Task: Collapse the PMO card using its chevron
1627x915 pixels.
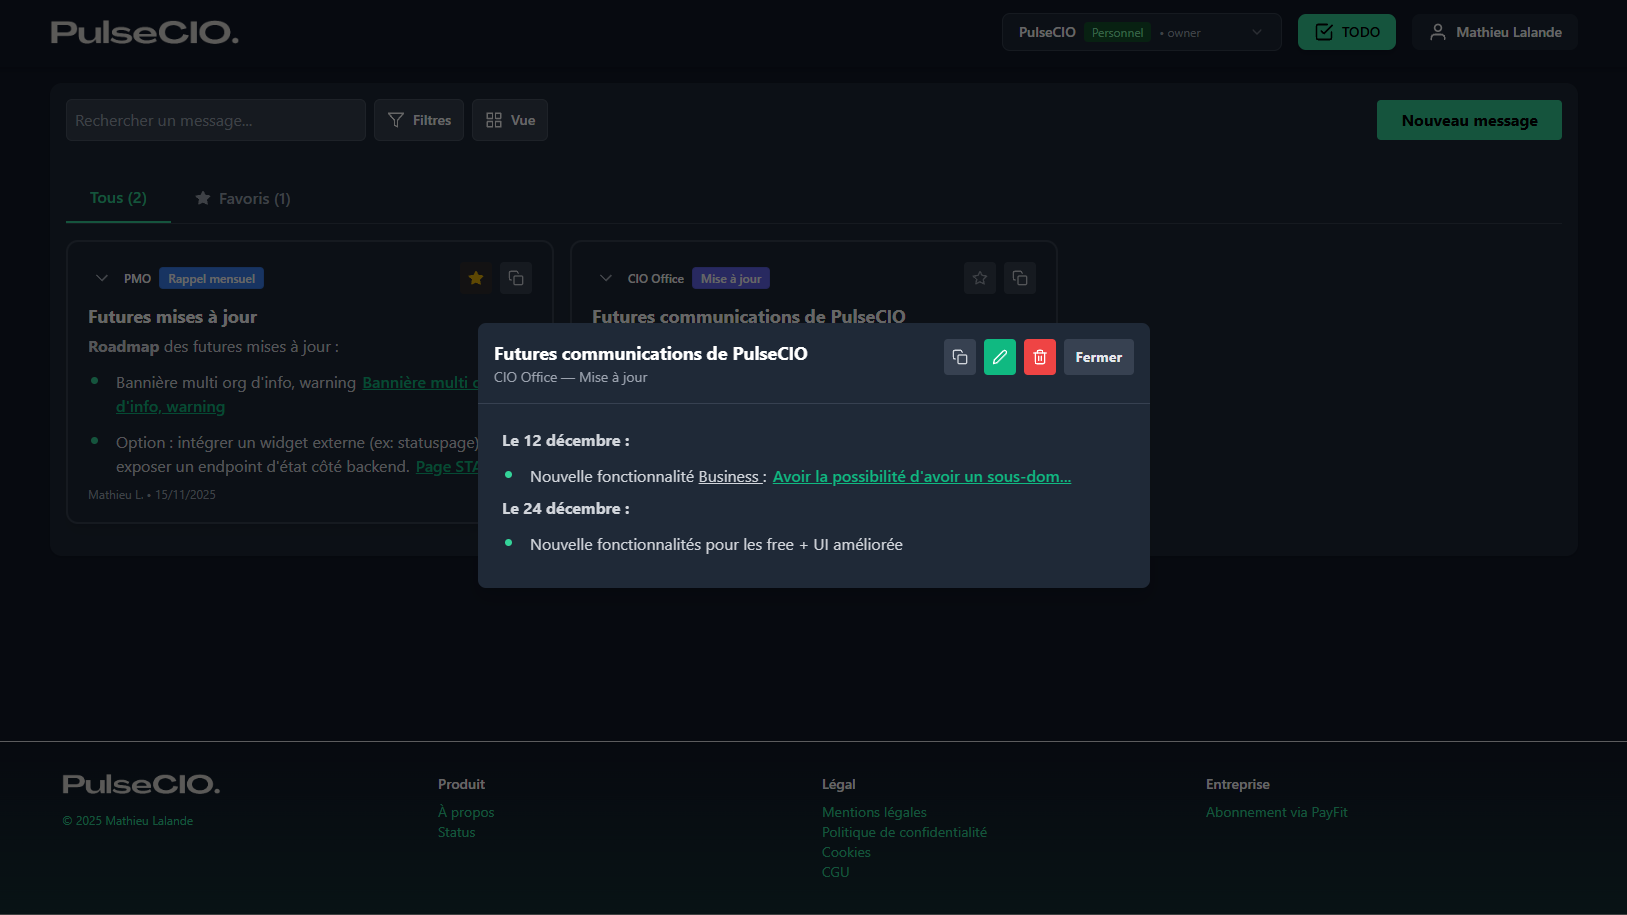Action: (x=102, y=278)
